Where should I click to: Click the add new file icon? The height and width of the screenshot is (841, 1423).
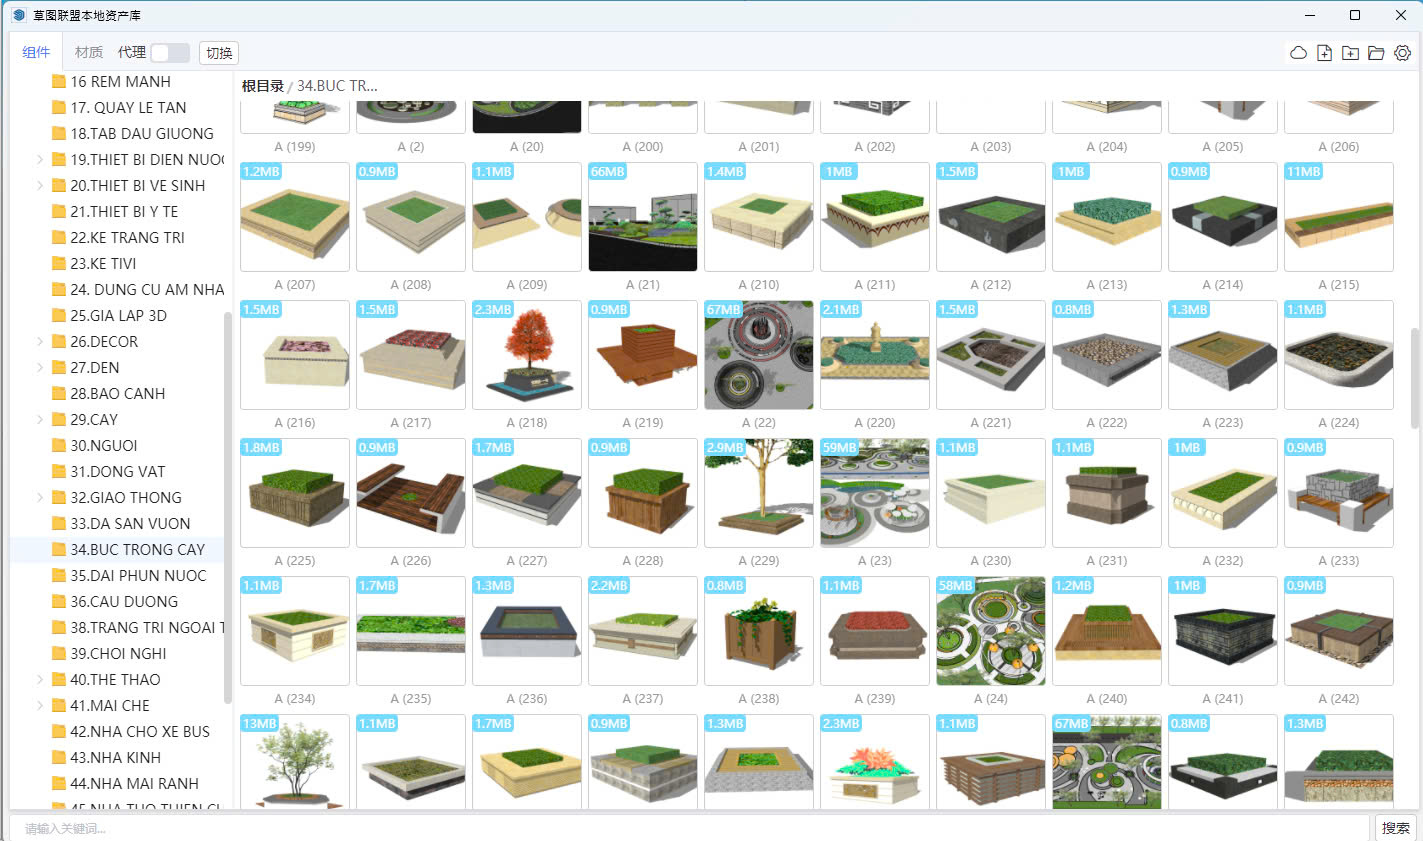click(1324, 53)
